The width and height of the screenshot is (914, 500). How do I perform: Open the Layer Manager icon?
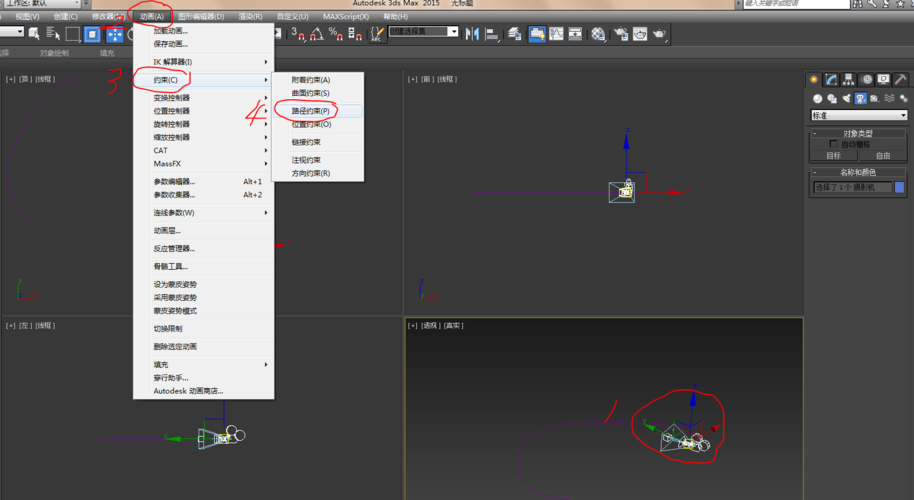pyautogui.click(x=515, y=34)
